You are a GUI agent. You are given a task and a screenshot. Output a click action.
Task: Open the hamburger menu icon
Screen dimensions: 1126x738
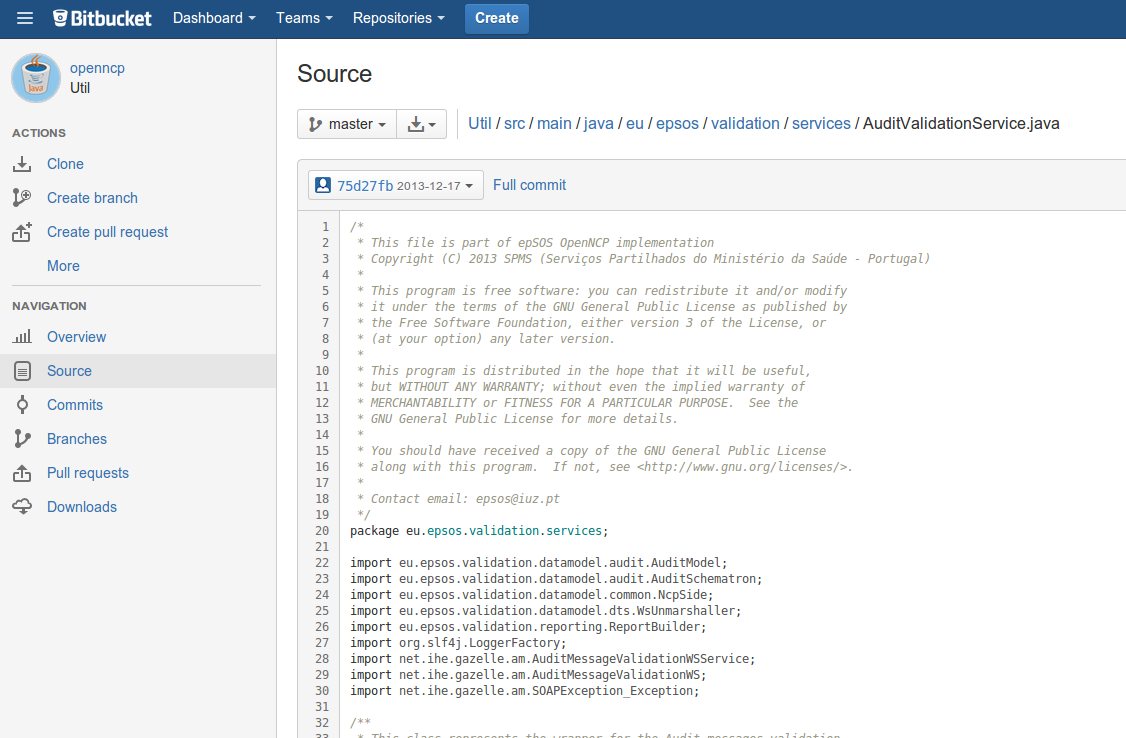[24, 18]
